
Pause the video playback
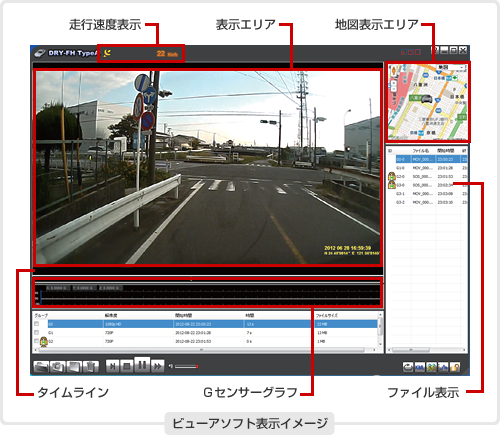click(142, 365)
